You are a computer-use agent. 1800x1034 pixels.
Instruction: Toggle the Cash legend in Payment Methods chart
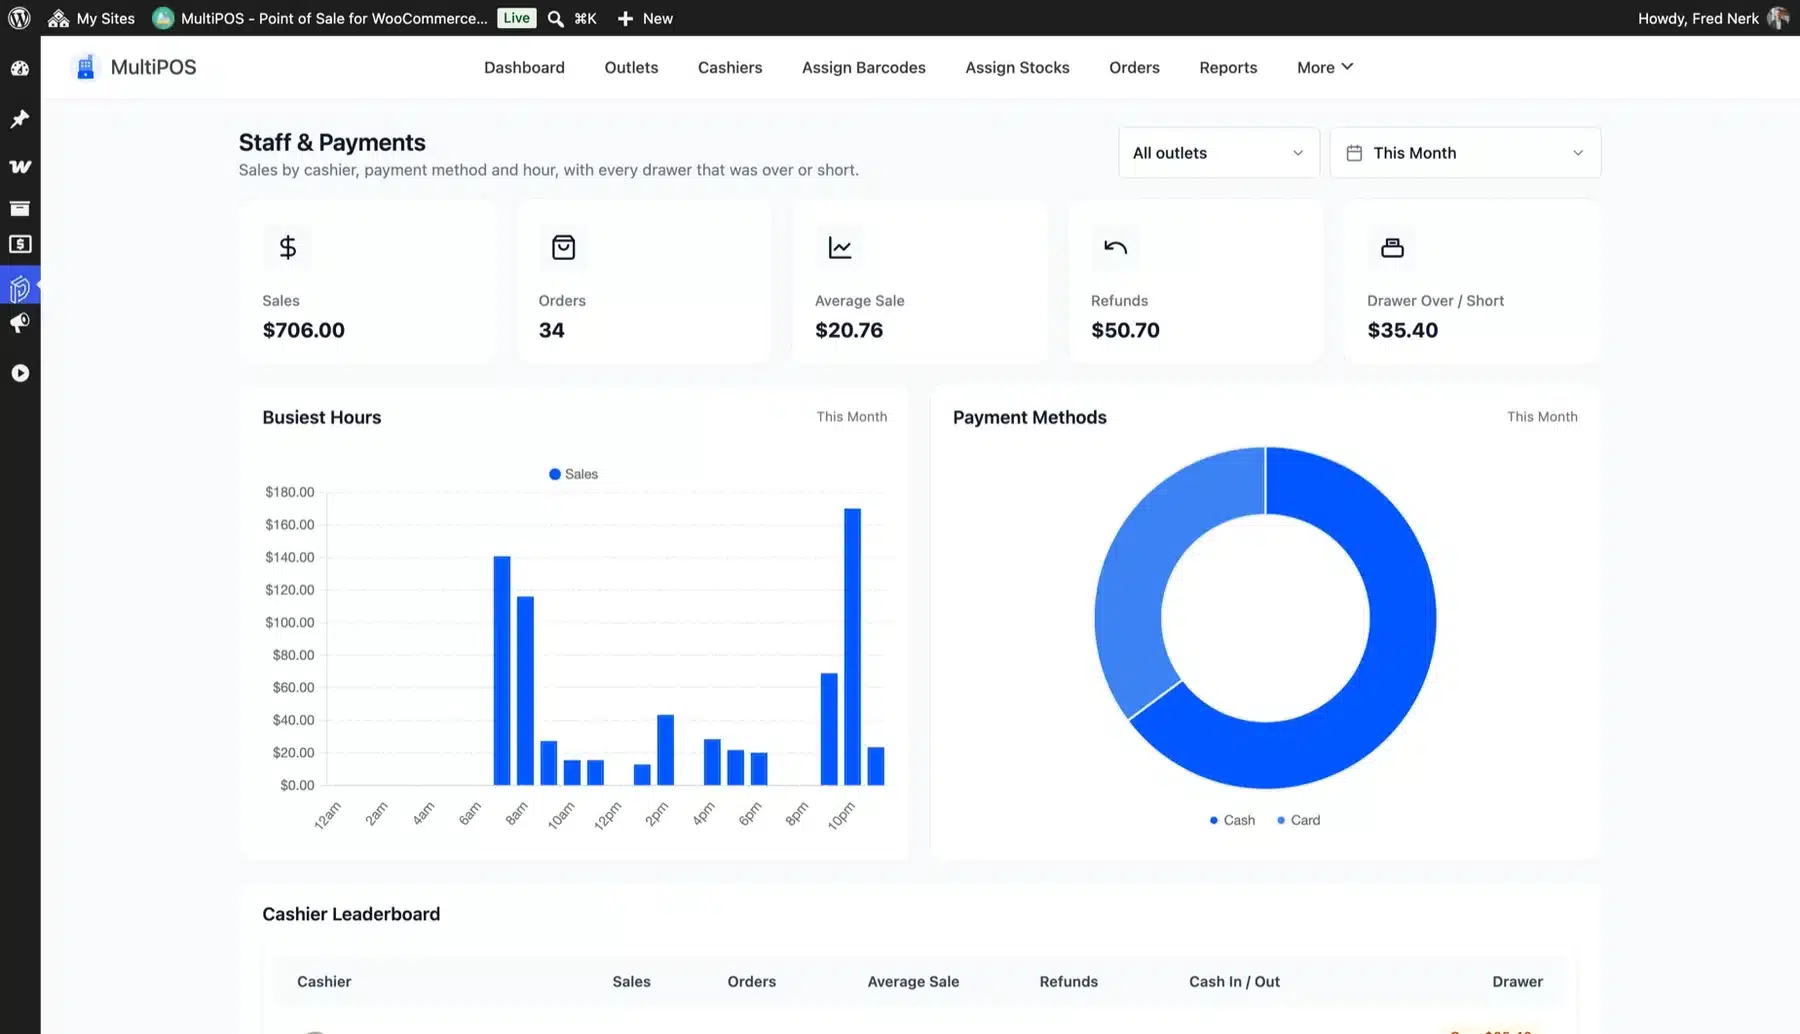[1232, 820]
